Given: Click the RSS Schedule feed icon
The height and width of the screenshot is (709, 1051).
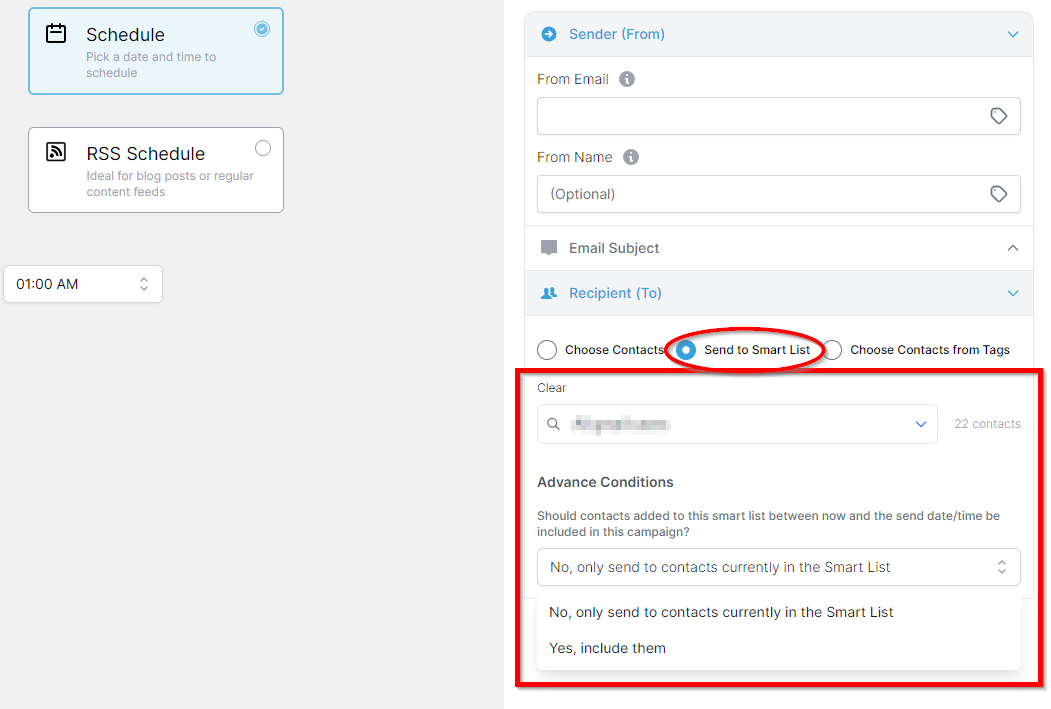Looking at the screenshot, I should (57, 152).
